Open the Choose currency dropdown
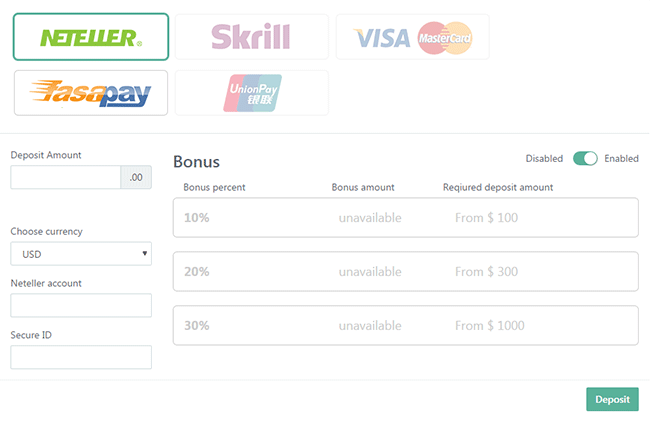The width and height of the screenshot is (650, 421). (x=81, y=253)
